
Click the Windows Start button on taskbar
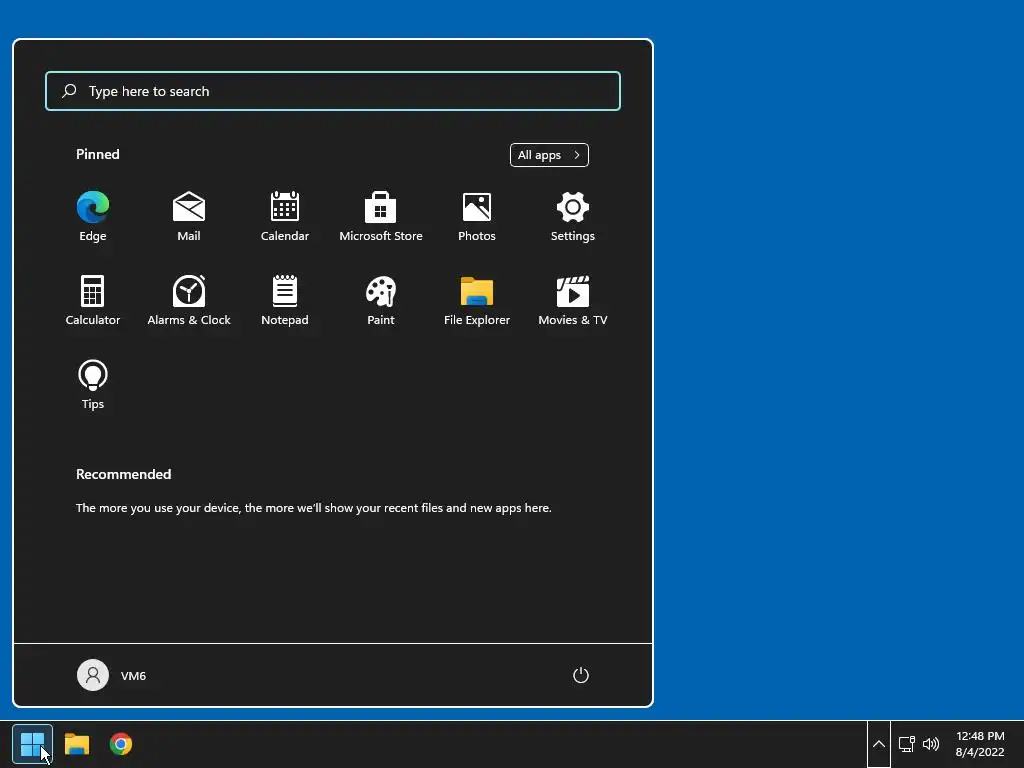(32, 744)
